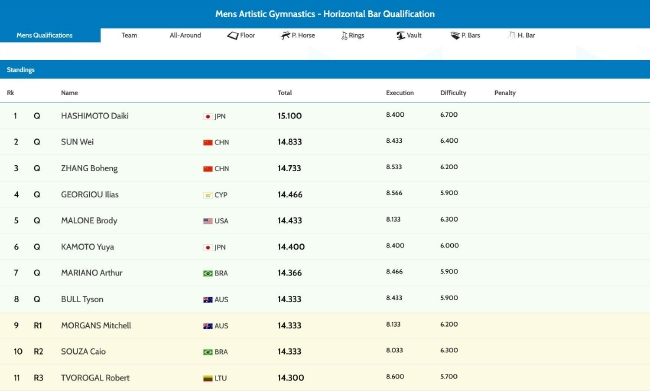
Task: Click the parallel bars icon
Action: [455, 36]
